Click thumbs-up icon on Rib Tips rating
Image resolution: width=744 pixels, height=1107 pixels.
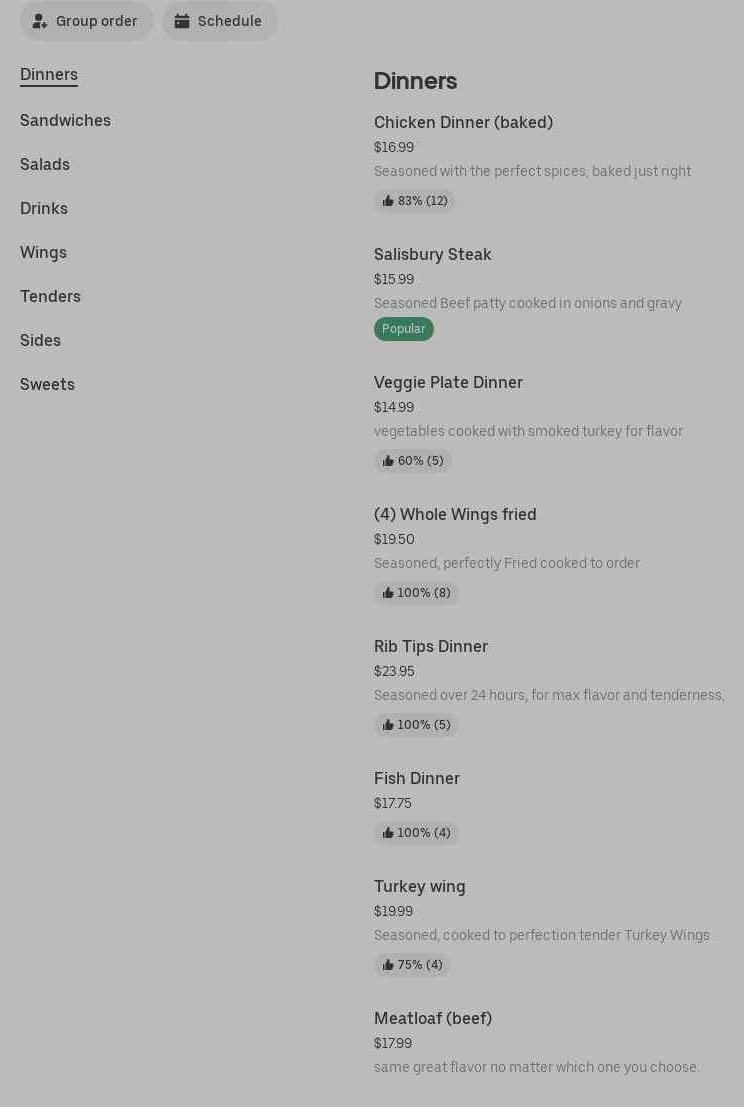click(388, 725)
